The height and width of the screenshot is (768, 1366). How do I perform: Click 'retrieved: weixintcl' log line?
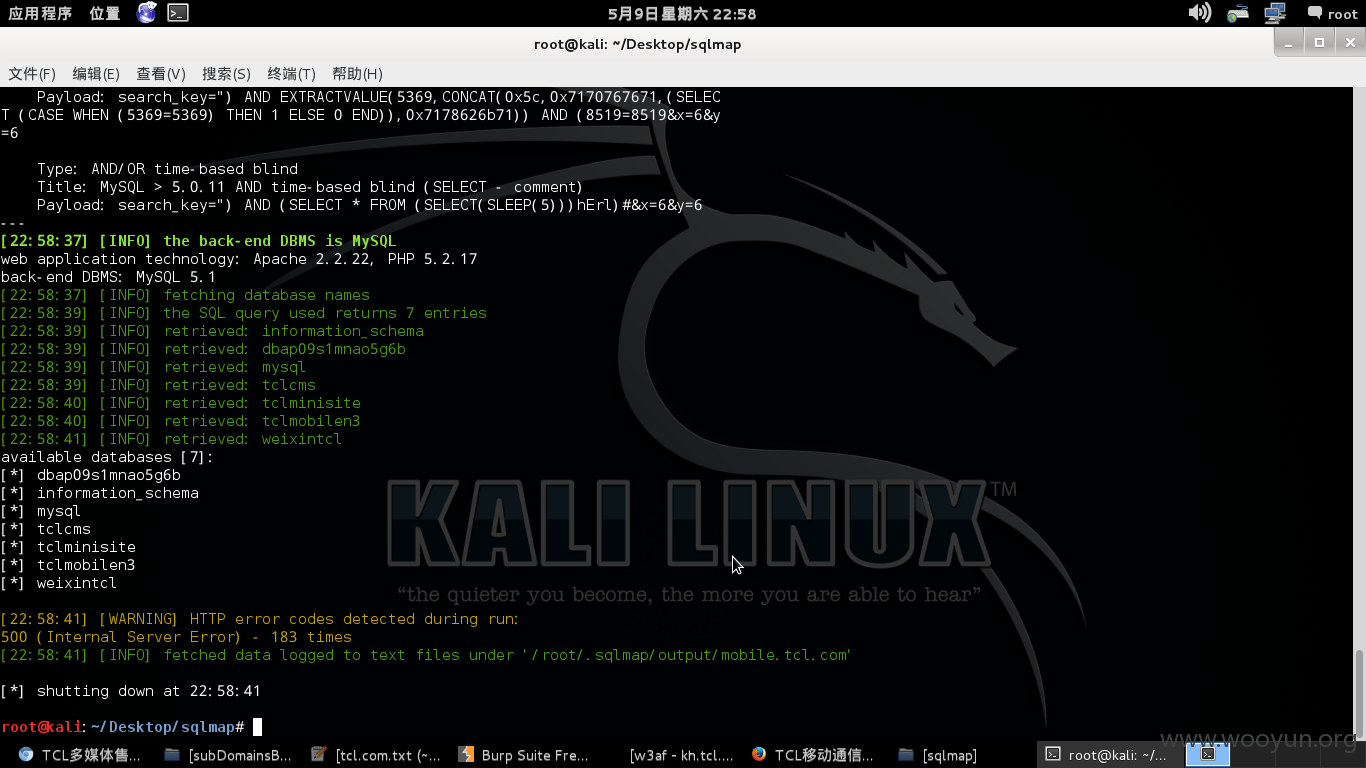coord(253,439)
